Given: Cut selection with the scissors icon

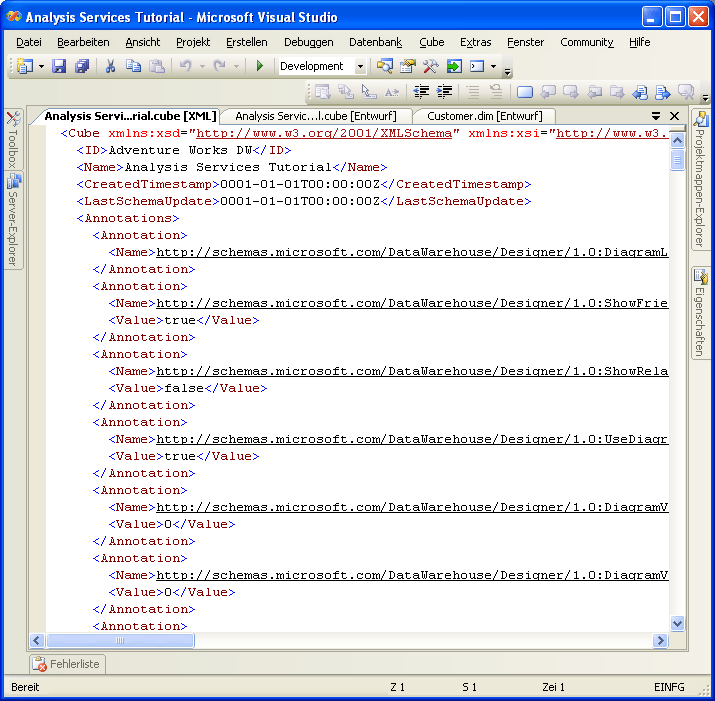Looking at the screenshot, I should coord(110,66).
